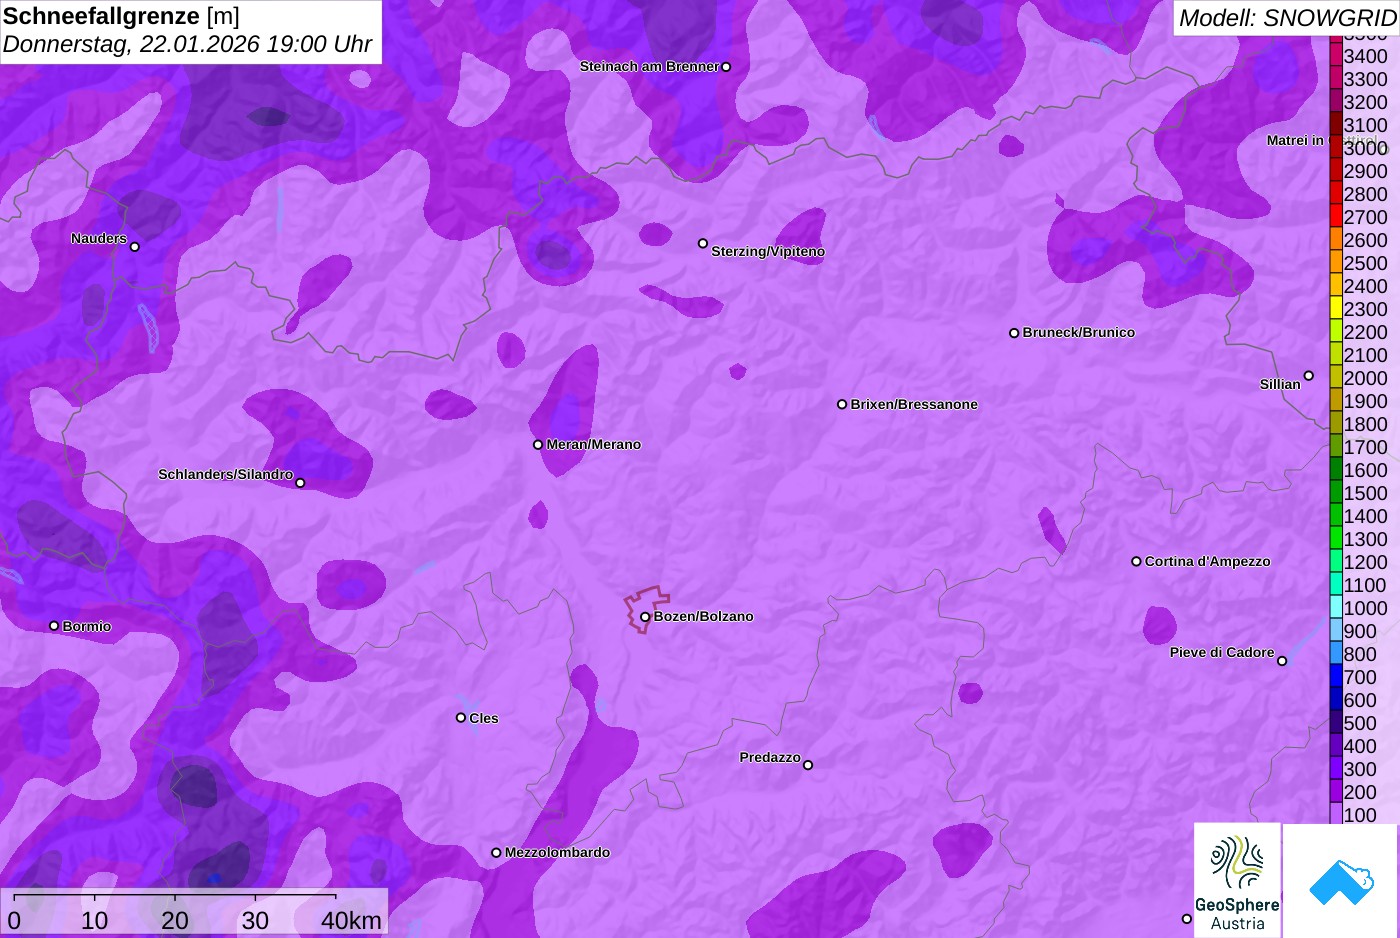Click the date Donnerstag, 22.01.2026 19:00 Uhr

coord(187,45)
